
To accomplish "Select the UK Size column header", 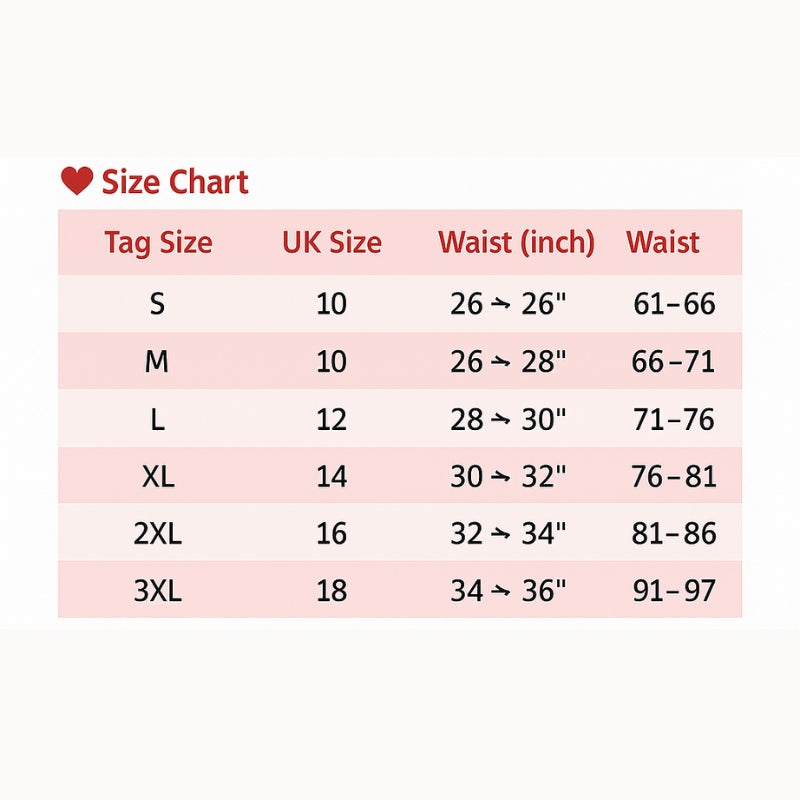I will (x=332, y=242).
